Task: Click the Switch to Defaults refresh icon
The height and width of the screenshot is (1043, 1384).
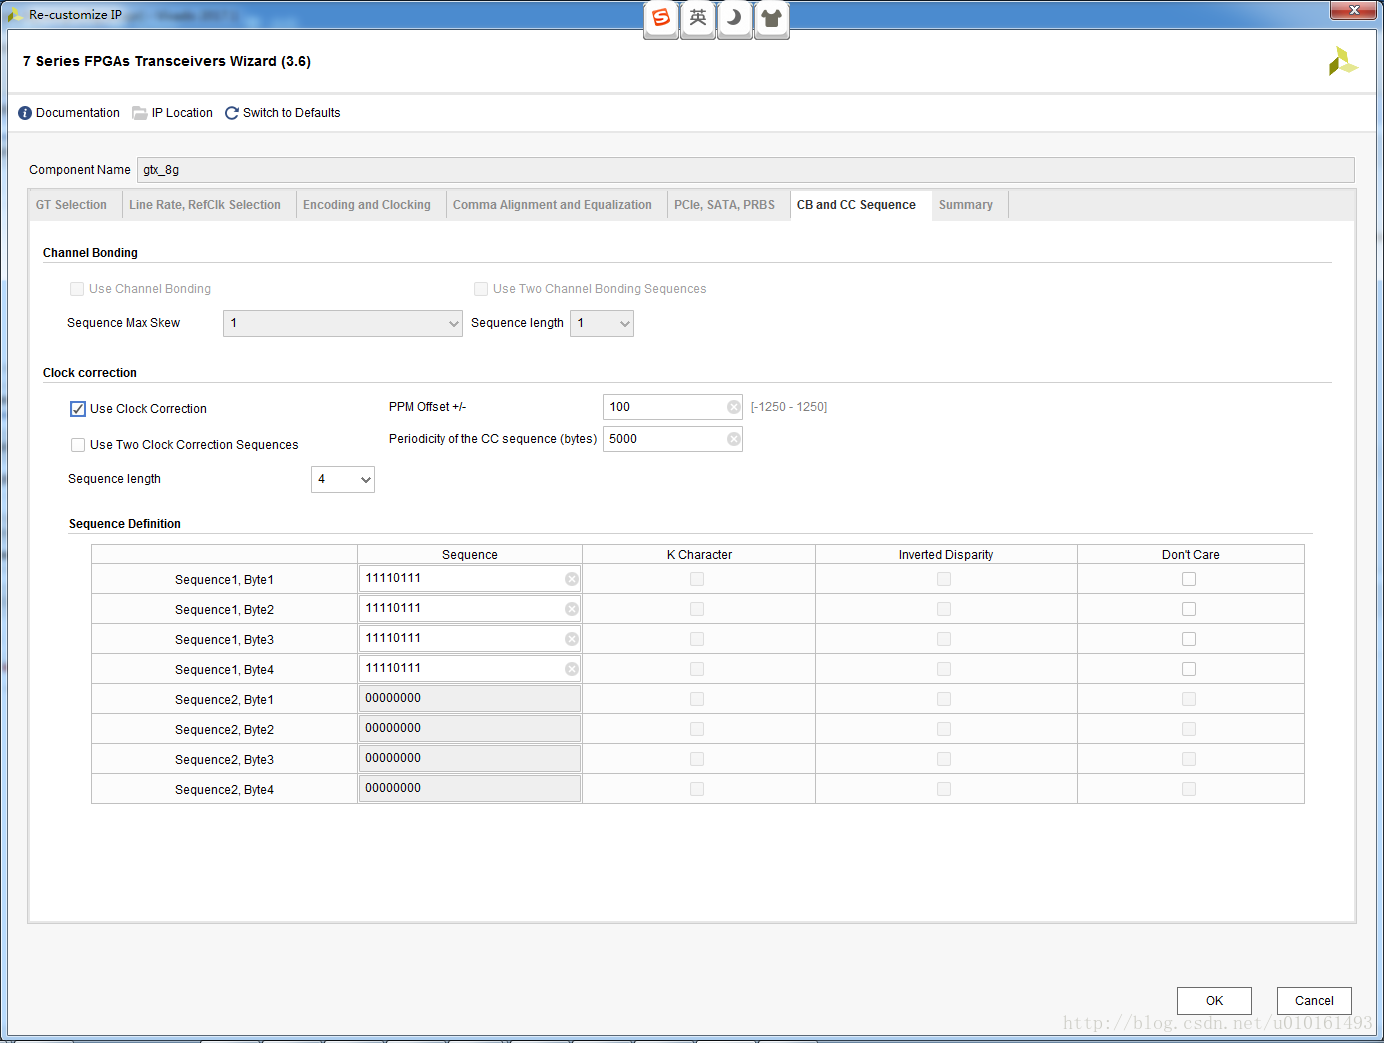Action: click(232, 113)
